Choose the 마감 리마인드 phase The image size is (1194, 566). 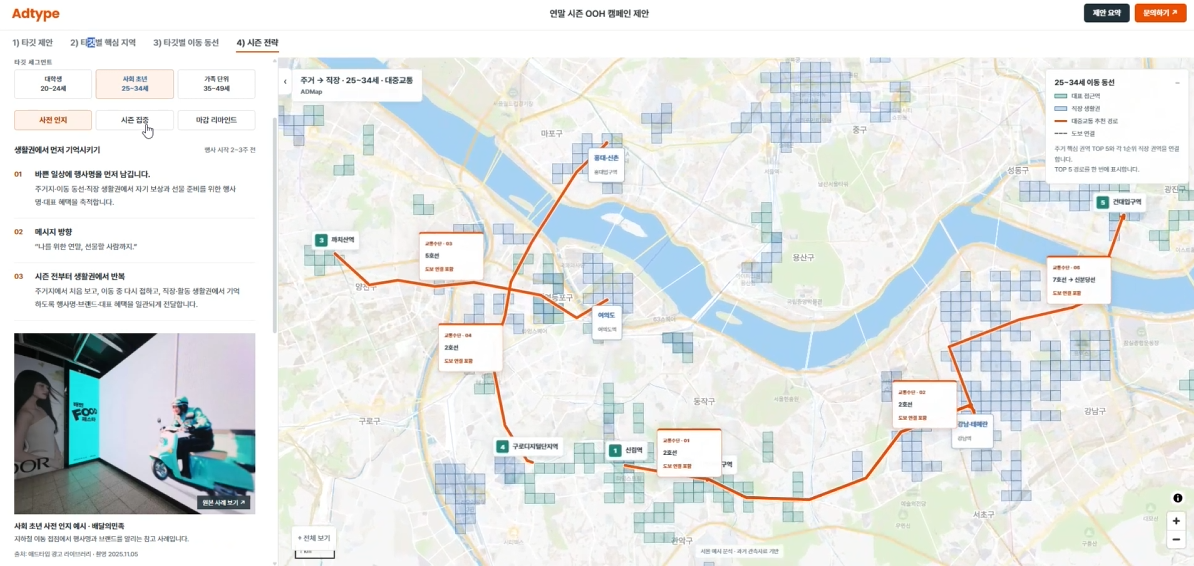coord(216,120)
